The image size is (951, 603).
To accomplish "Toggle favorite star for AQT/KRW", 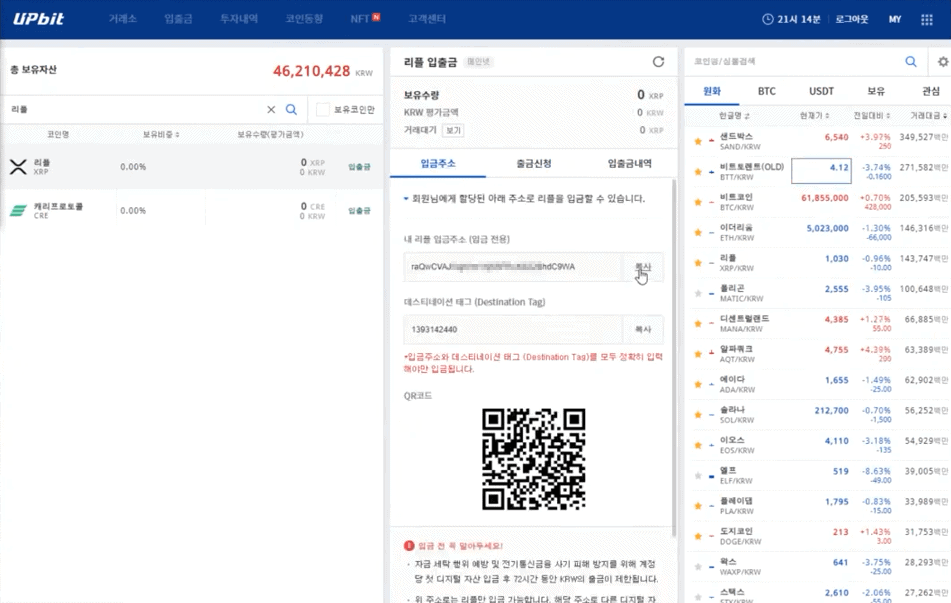I will pos(698,354).
